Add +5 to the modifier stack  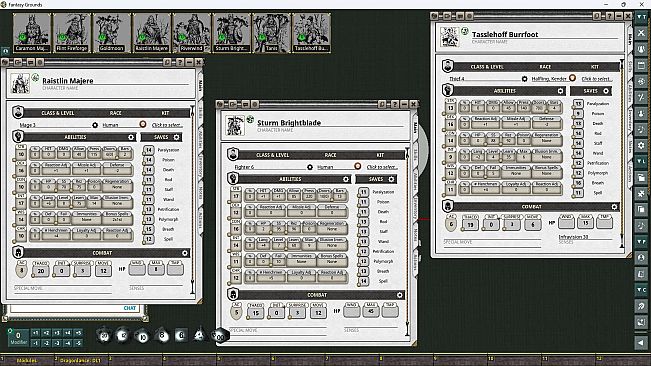pos(78,333)
